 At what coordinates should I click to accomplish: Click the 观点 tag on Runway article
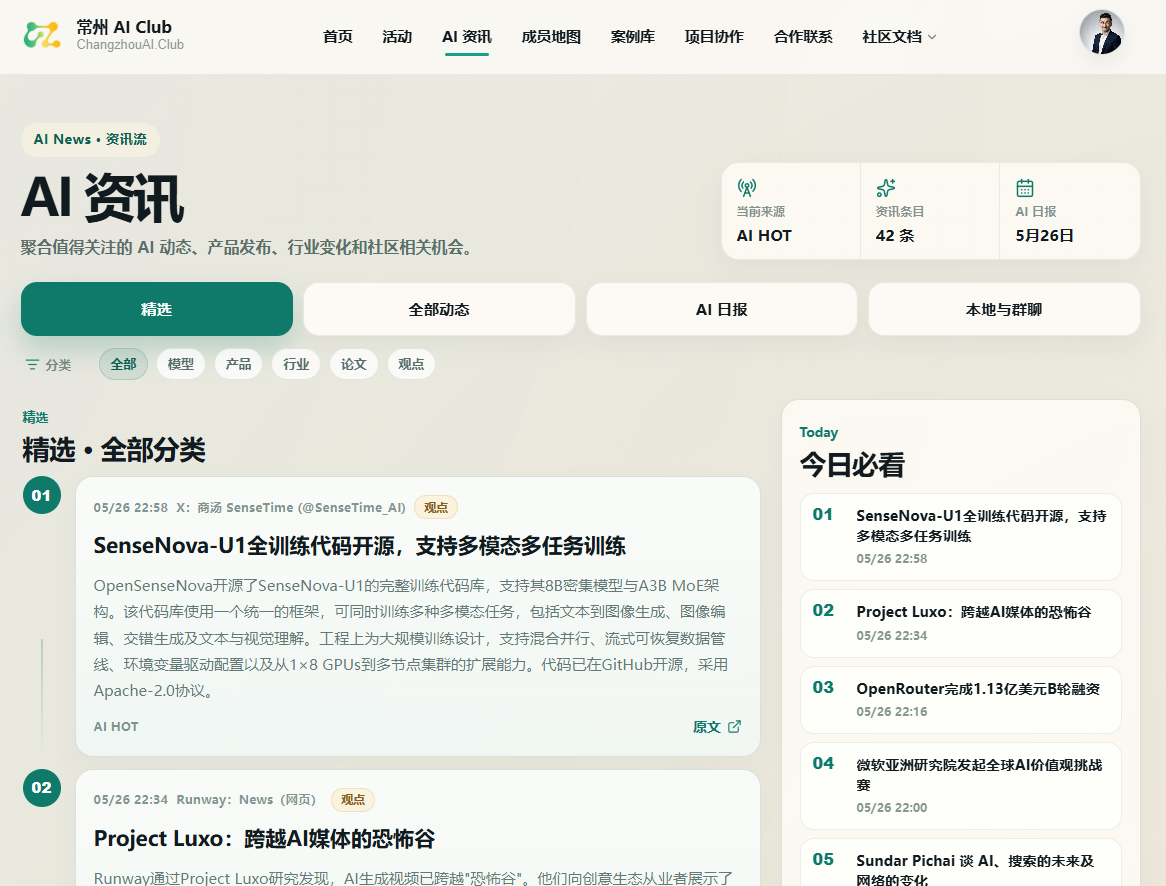point(352,800)
